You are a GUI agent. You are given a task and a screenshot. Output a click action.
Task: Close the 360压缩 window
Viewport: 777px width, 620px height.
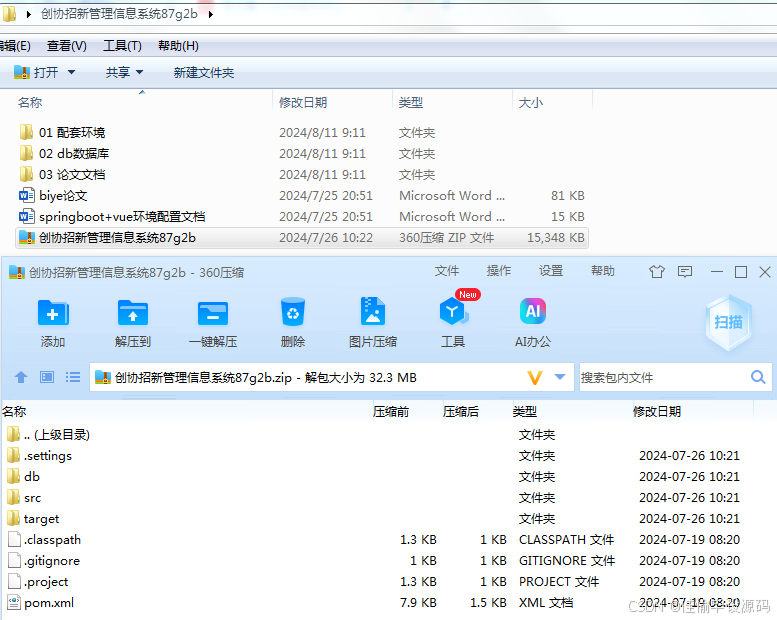click(x=765, y=272)
